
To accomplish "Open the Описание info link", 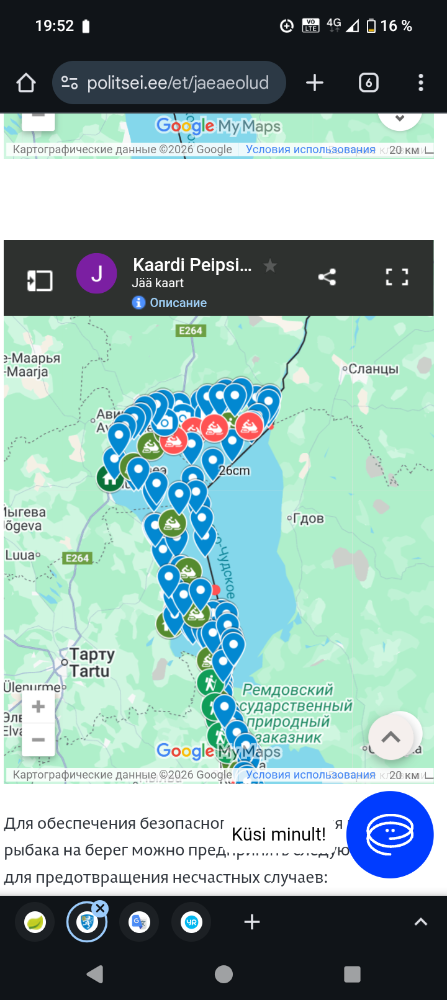I will click(170, 303).
